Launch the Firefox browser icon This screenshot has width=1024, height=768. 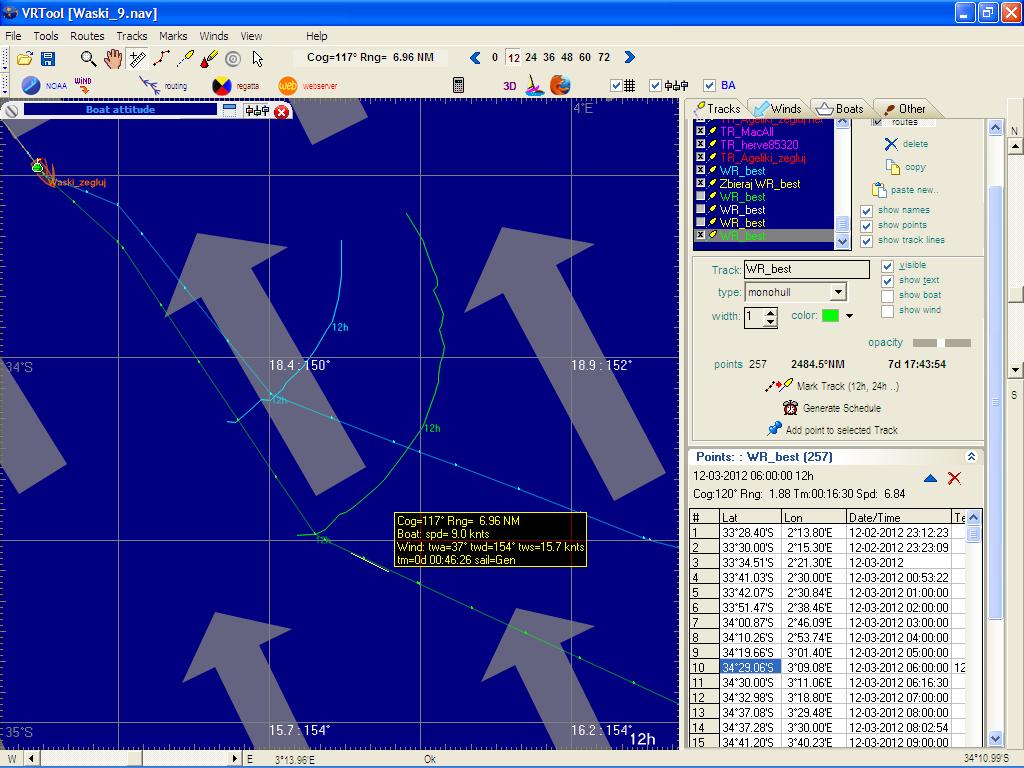pos(560,86)
